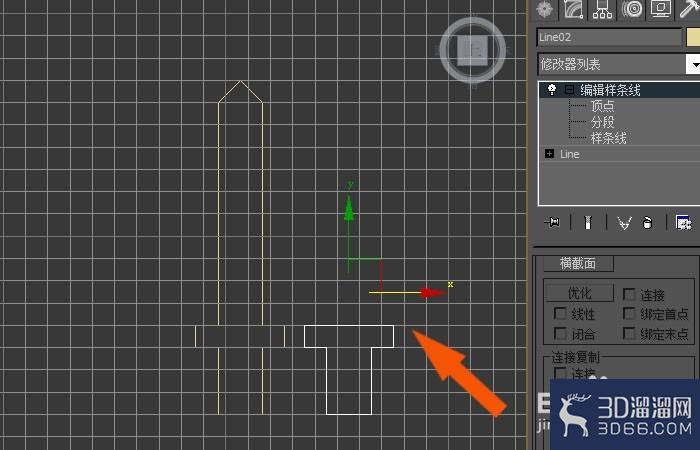
Task: Open the Motion command panel tab
Action: click(x=632, y=9)
